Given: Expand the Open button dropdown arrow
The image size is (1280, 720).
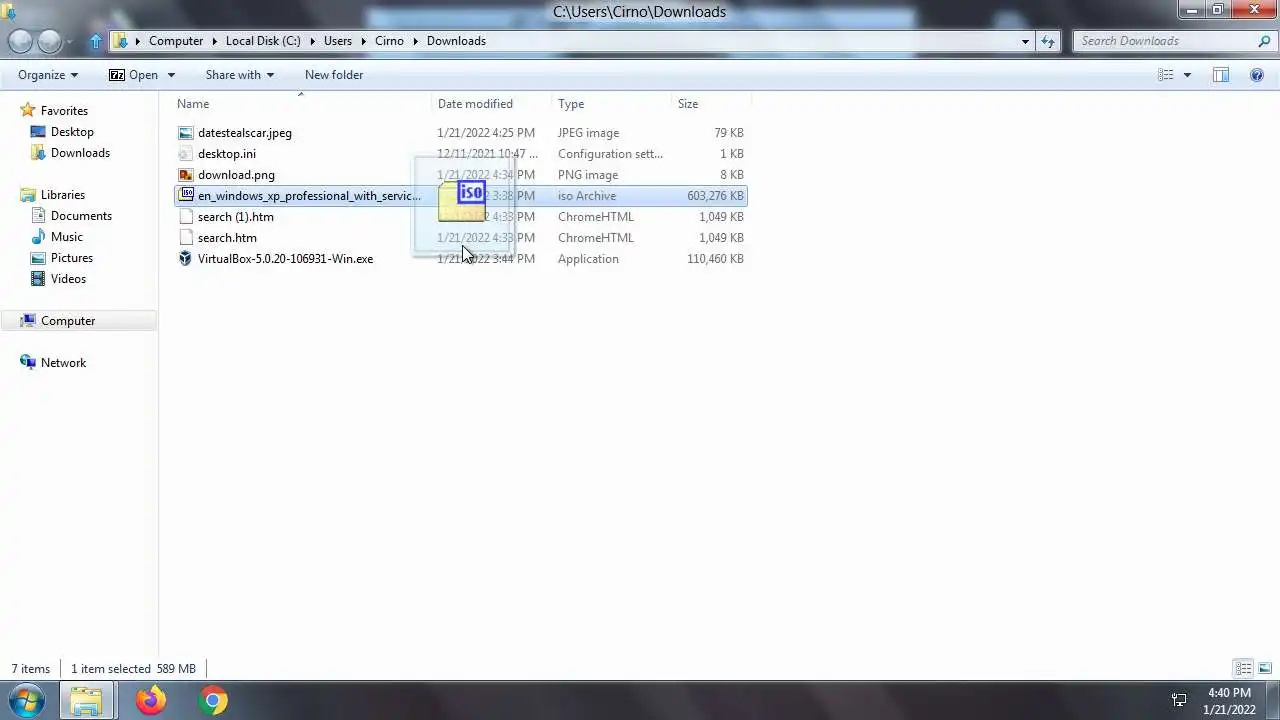Looking at the screenshot, I should tap(171, 75).
